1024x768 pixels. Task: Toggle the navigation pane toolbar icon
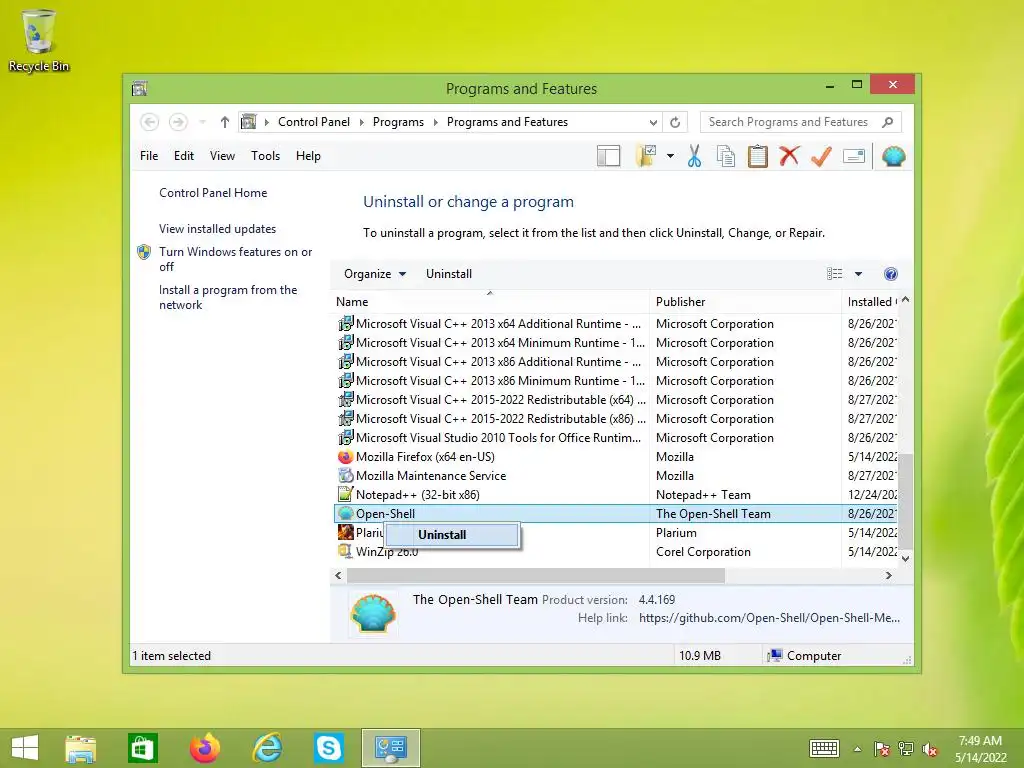pos(609,156)
